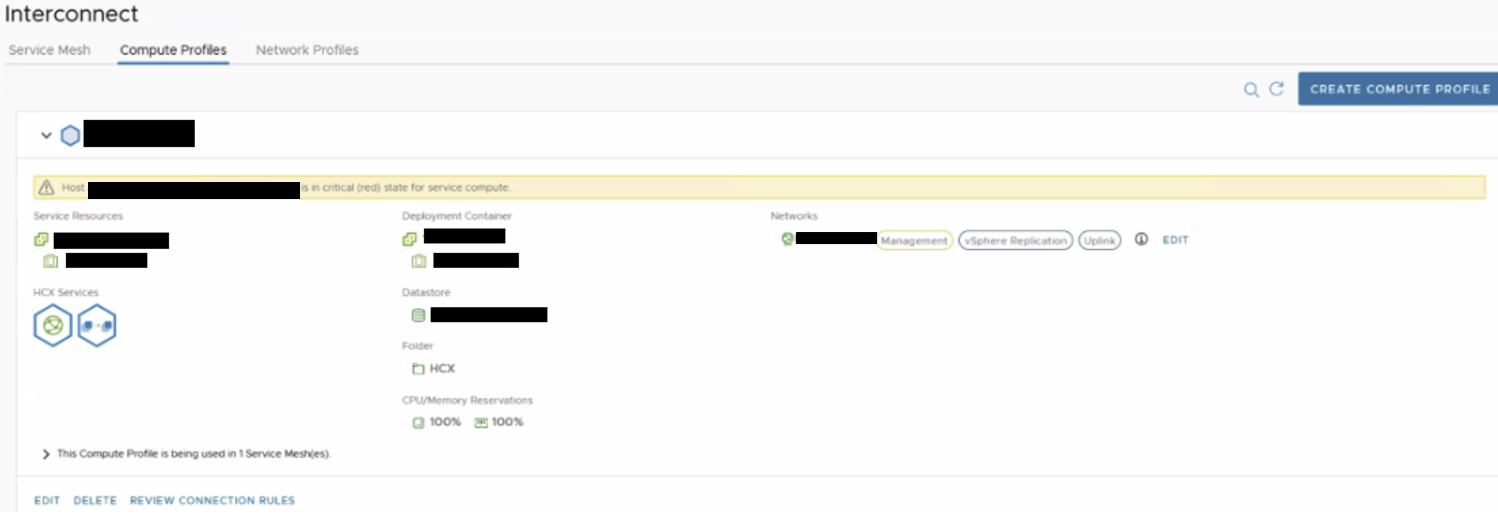The image size is (1498, 531).
Task: Click the CPU 100% reservation value
Action: [445, 422]
